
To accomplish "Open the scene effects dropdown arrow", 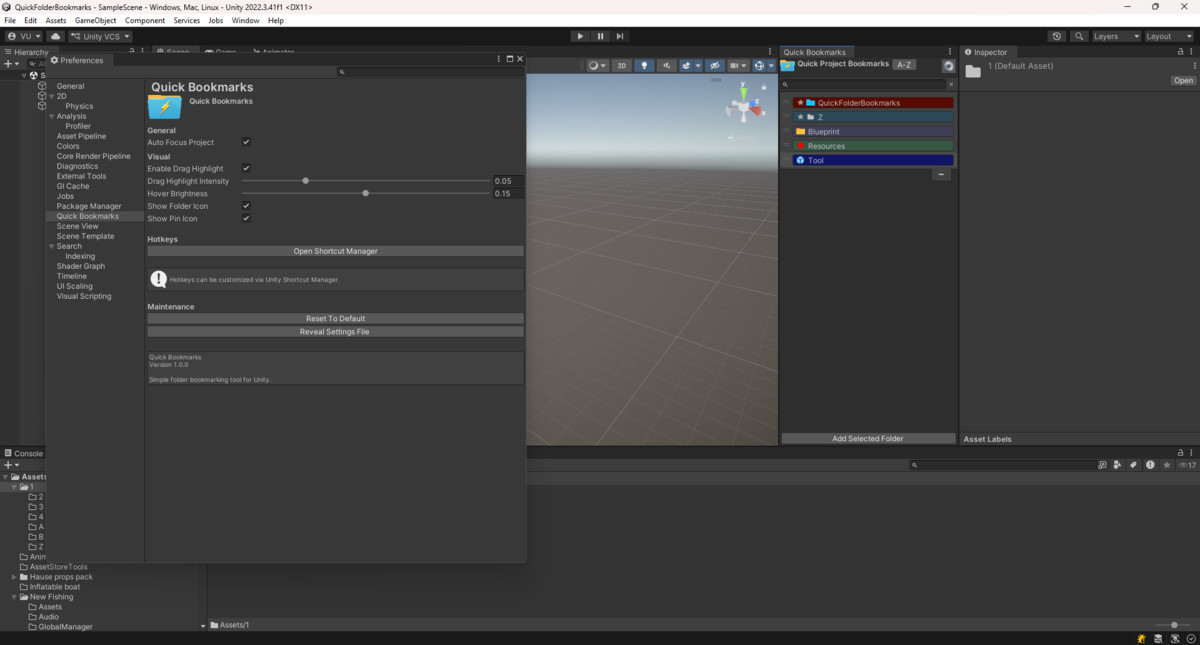I will 697,66.
